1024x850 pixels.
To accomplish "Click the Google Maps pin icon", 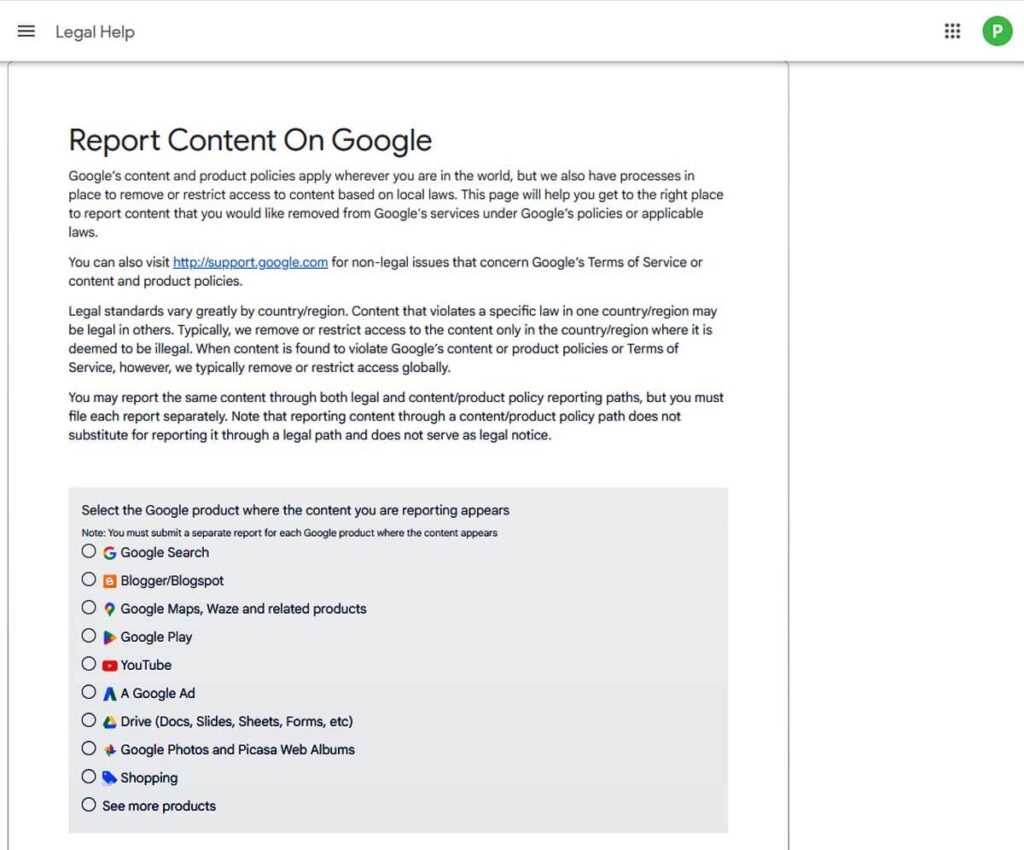I will pos(108,608).
